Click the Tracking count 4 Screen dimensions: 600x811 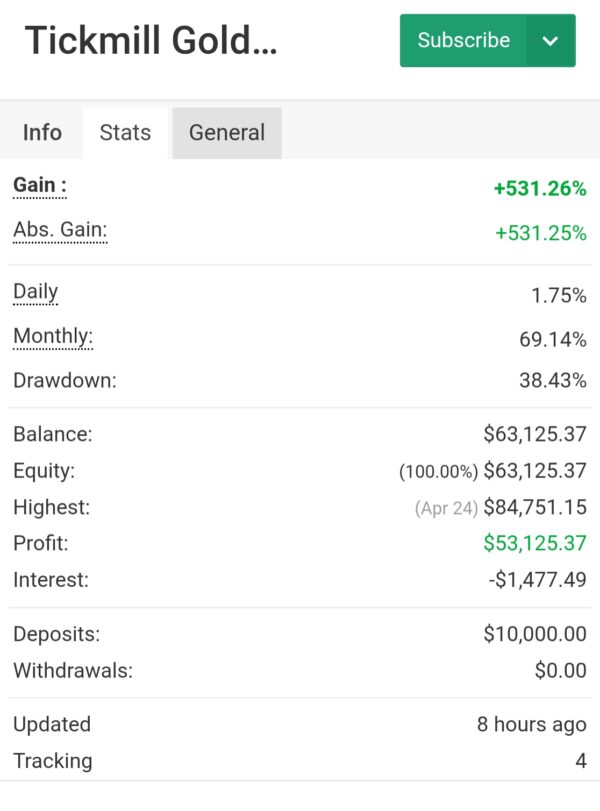pyautogui.click(x=581, y=761)
